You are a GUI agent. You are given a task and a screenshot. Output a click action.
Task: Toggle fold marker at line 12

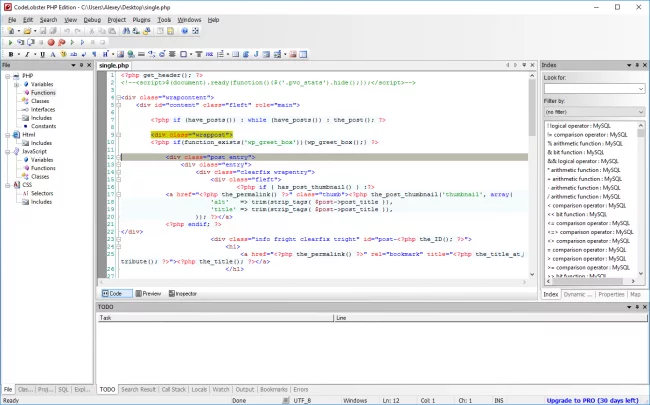pyautogui.click(x=119, y=157)
